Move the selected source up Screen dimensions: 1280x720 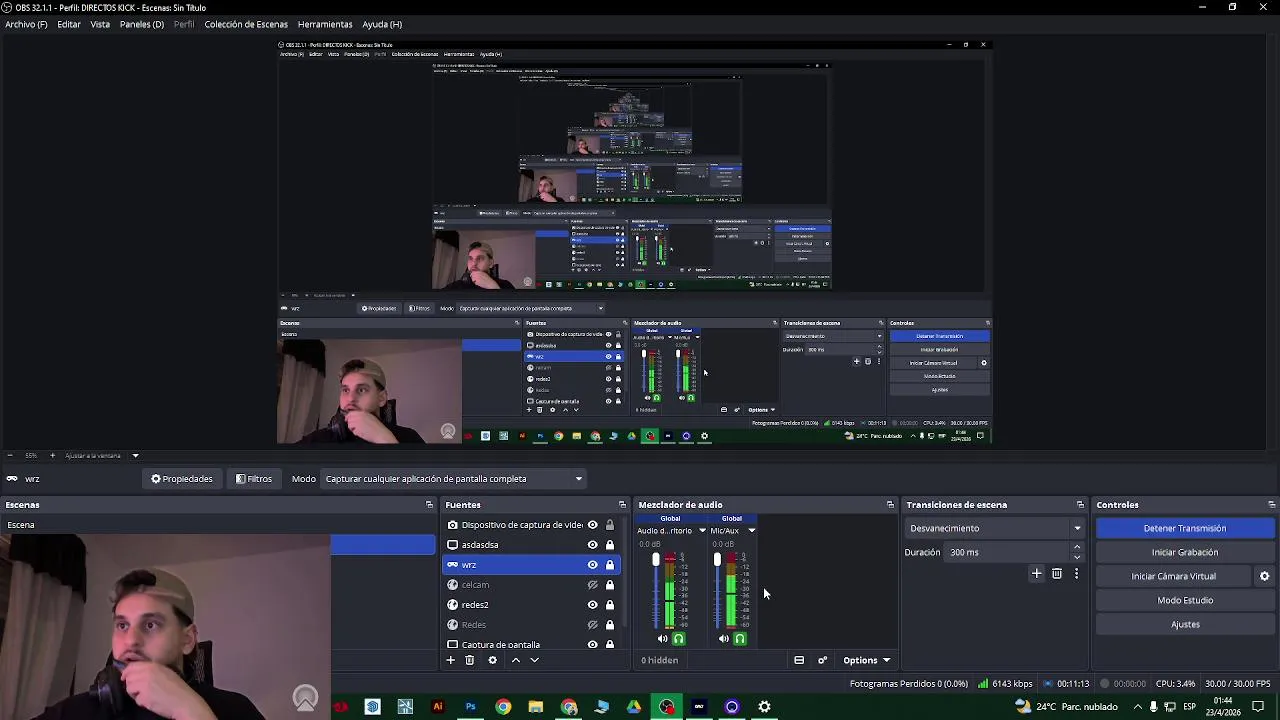click(x=516, y=660)
